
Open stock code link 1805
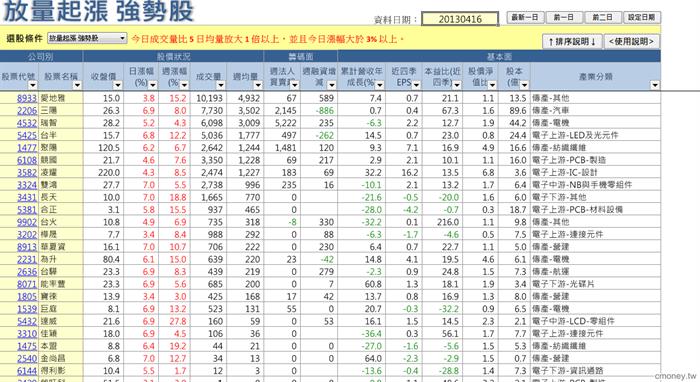[27, 296]
